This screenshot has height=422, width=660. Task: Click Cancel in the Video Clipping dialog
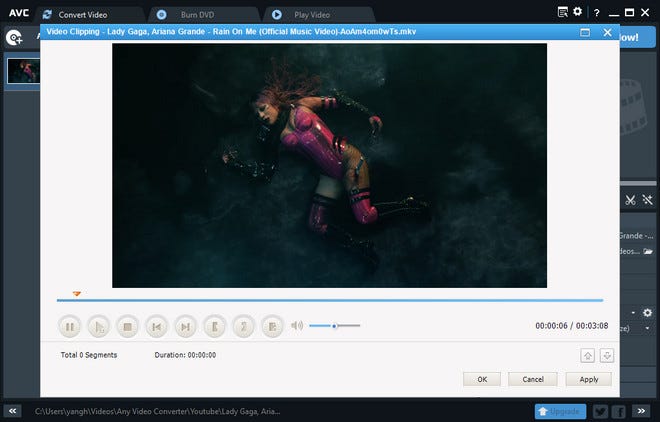click(x=533, y=380)
